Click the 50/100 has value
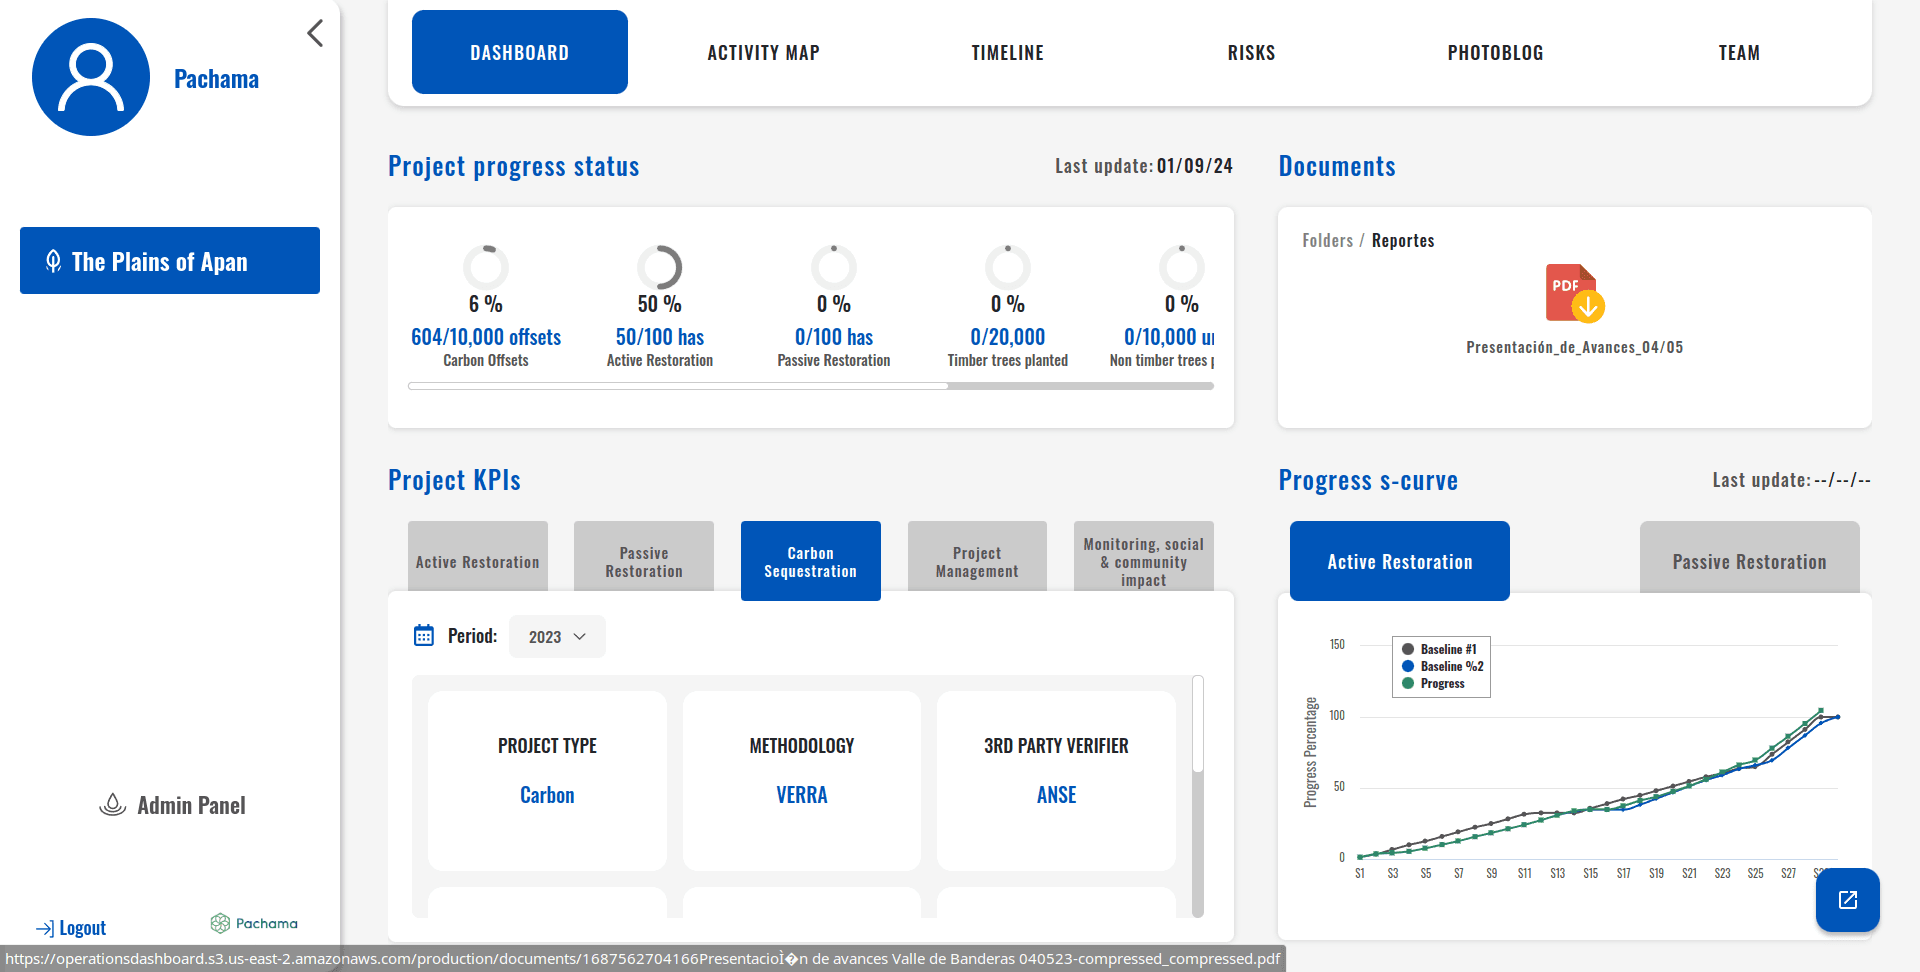1920x972 pixels. (660, 337)
